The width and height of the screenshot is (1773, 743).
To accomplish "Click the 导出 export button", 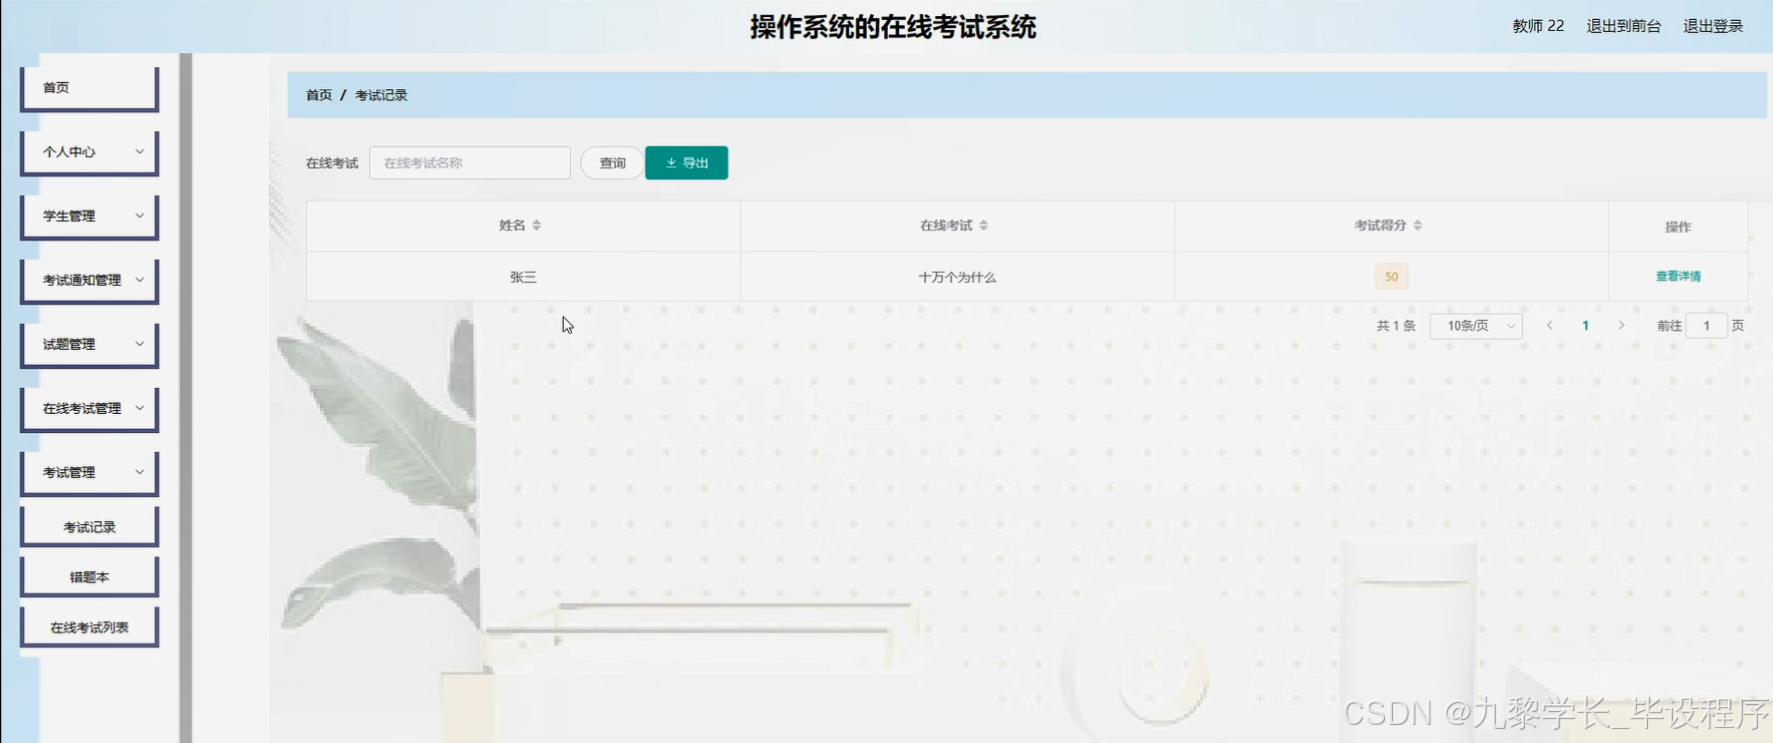I will (x=687, y=163).
